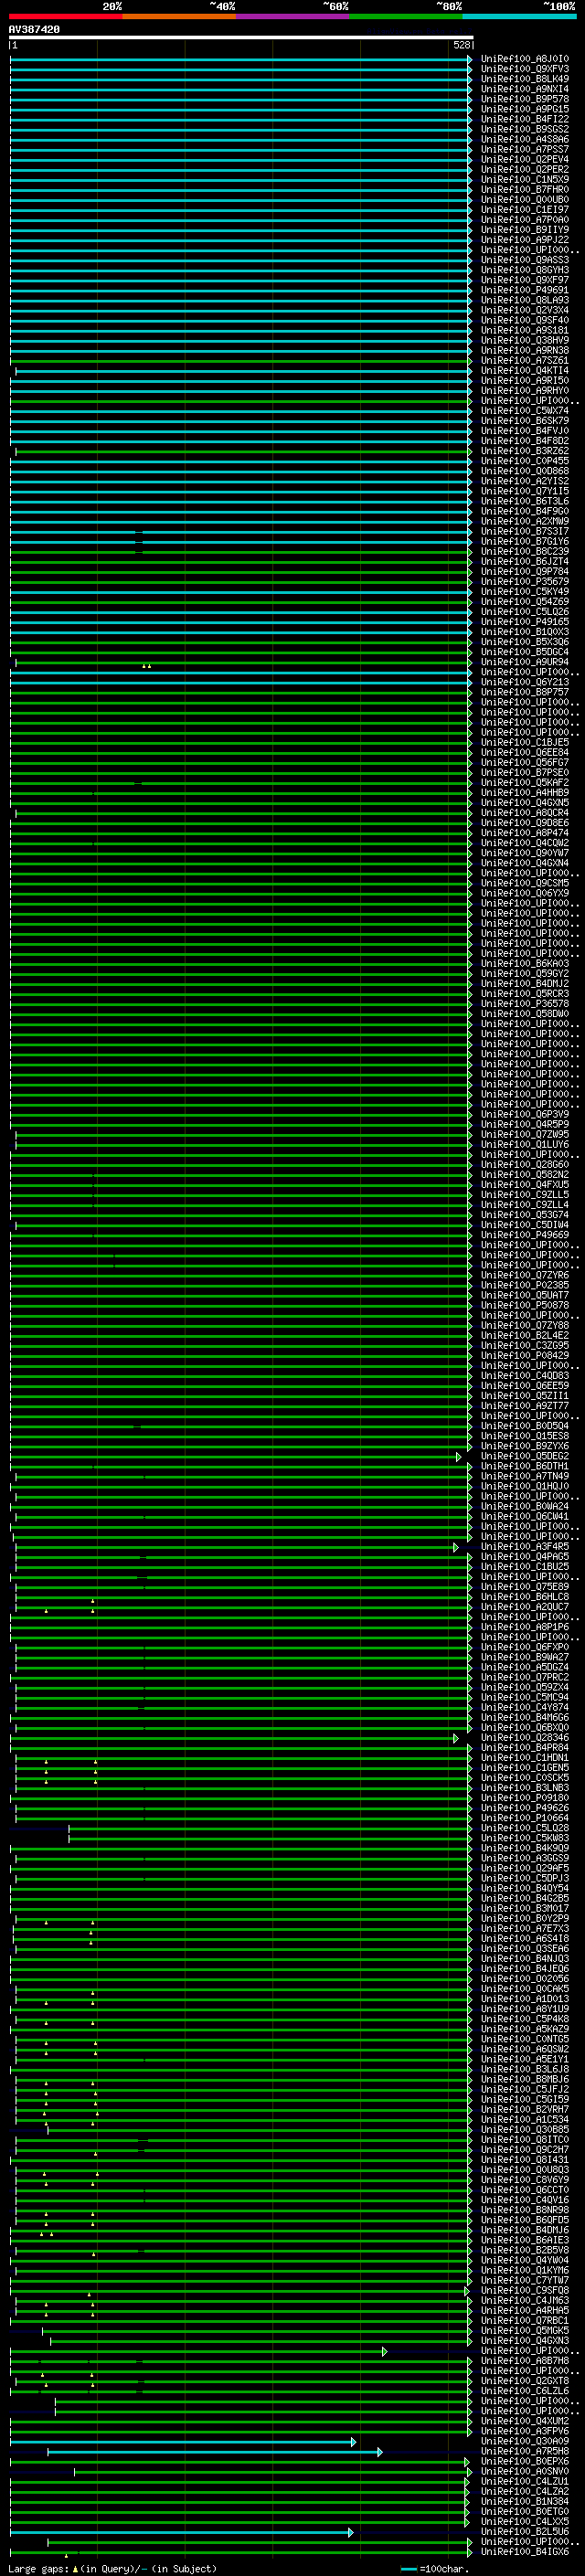Click the green ~80% legend segment
The width and height of the screenshot is (585, 2576).
point(405,16)
